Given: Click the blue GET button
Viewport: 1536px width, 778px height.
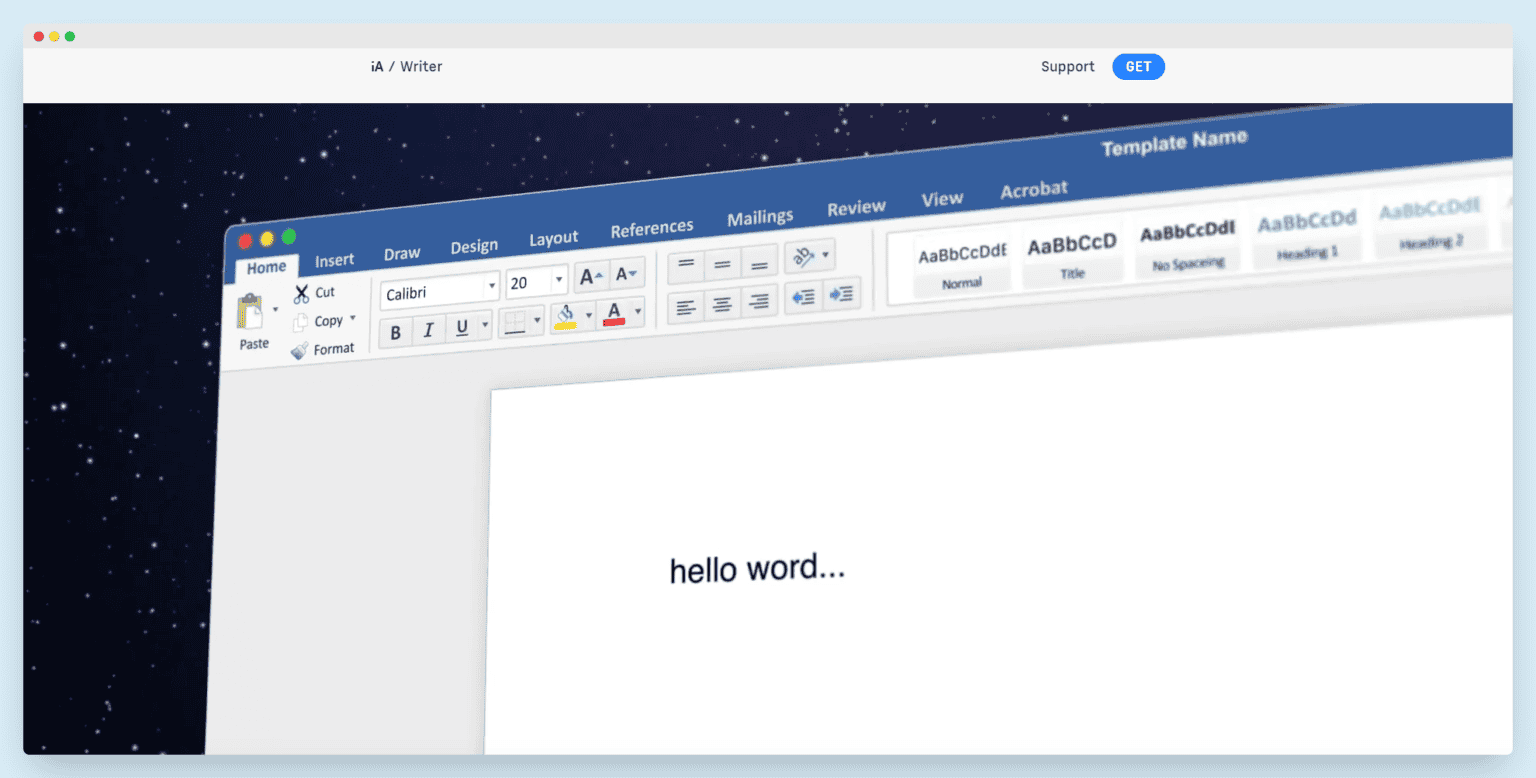Looking at the screenshot, I should point(1138,67).
